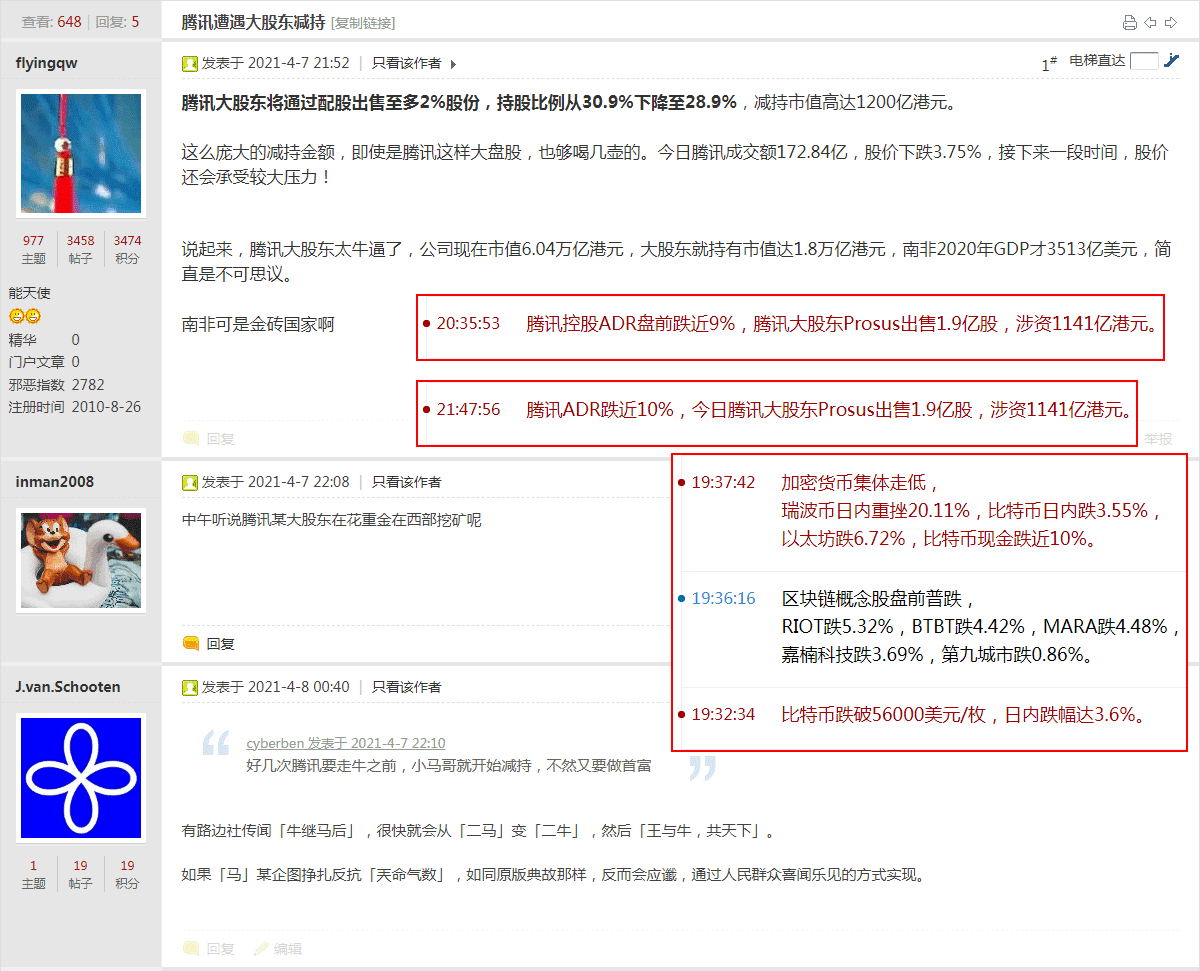Image resolution: width=1200 pixels, height=971 pixels.
Task: Click the 1# floor number link
Action: point(1050,64)
